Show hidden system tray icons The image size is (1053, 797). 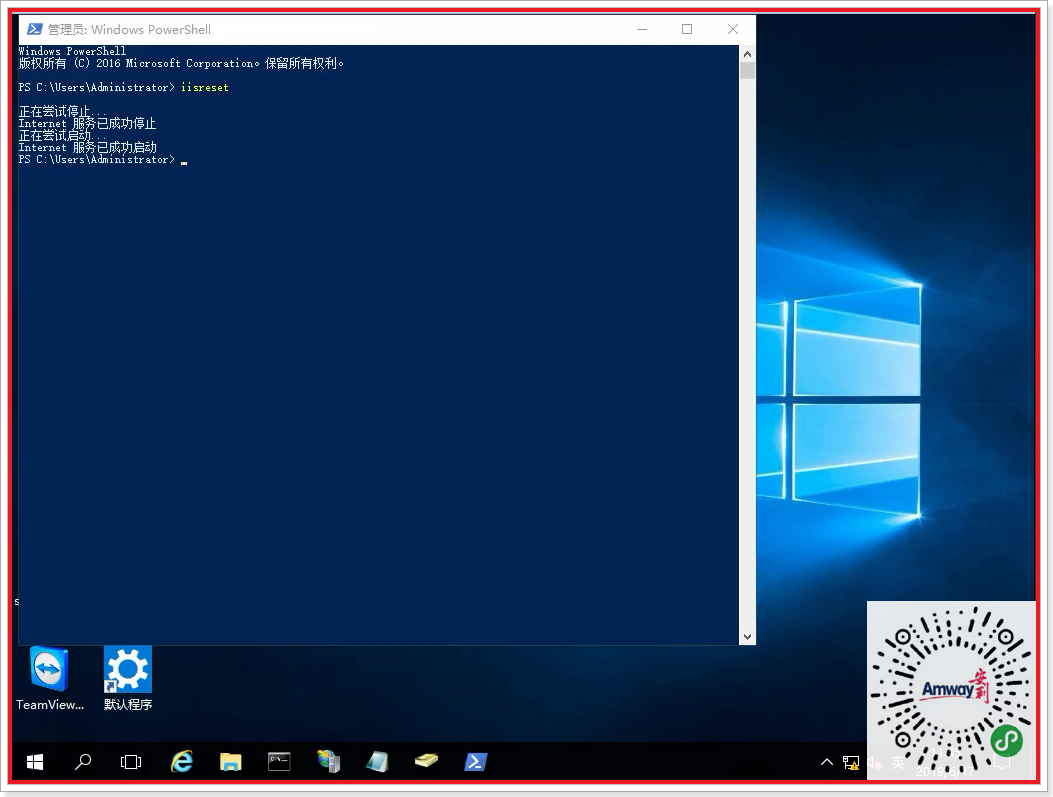tap(827, 762)
